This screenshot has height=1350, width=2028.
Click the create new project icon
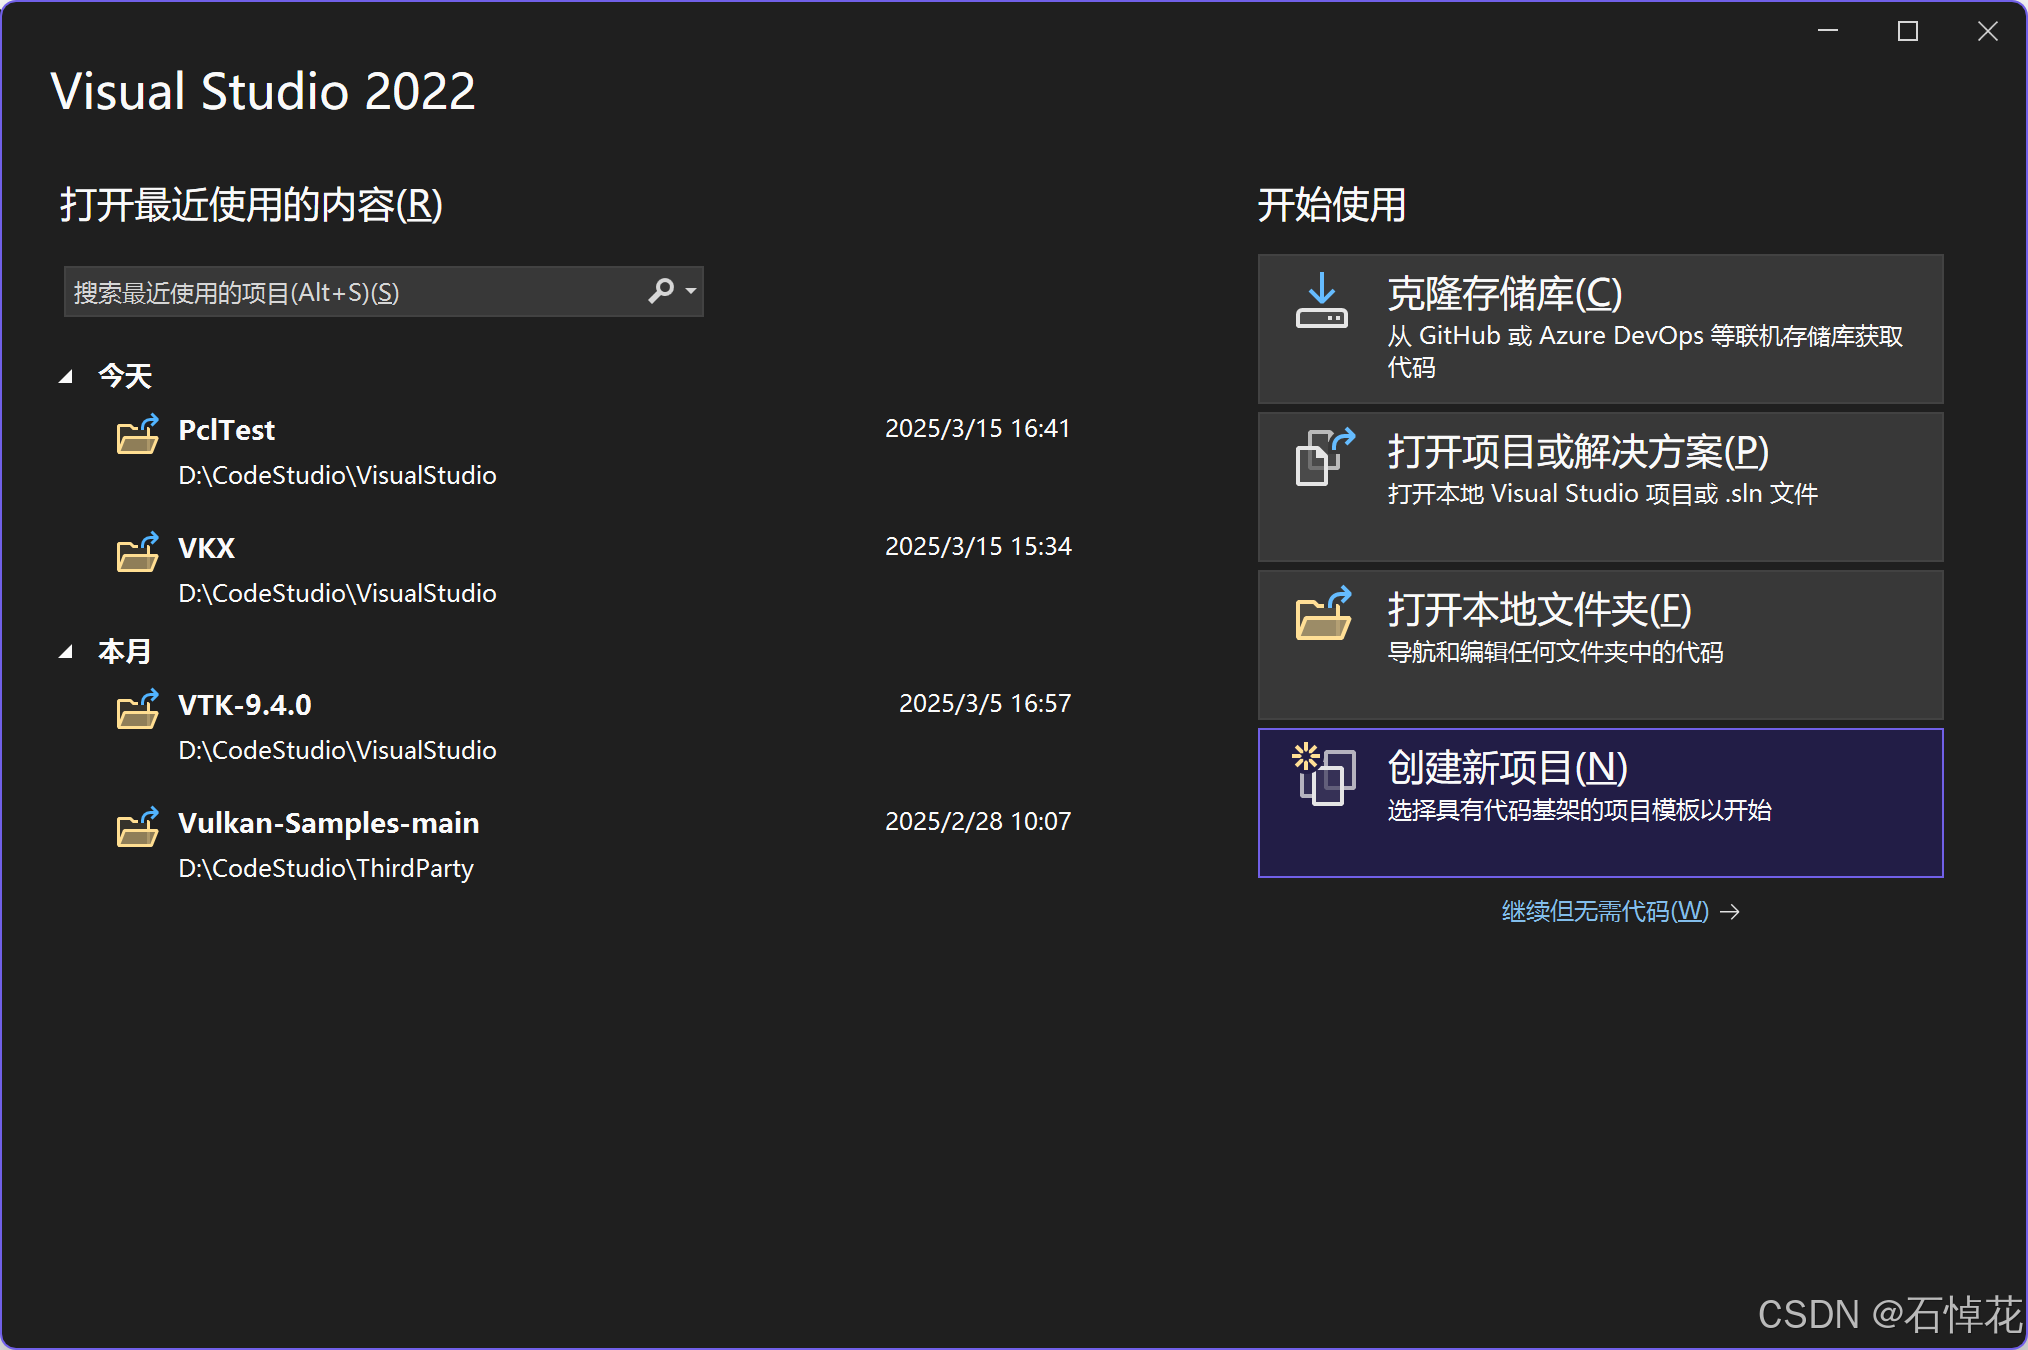point(1321,776)
